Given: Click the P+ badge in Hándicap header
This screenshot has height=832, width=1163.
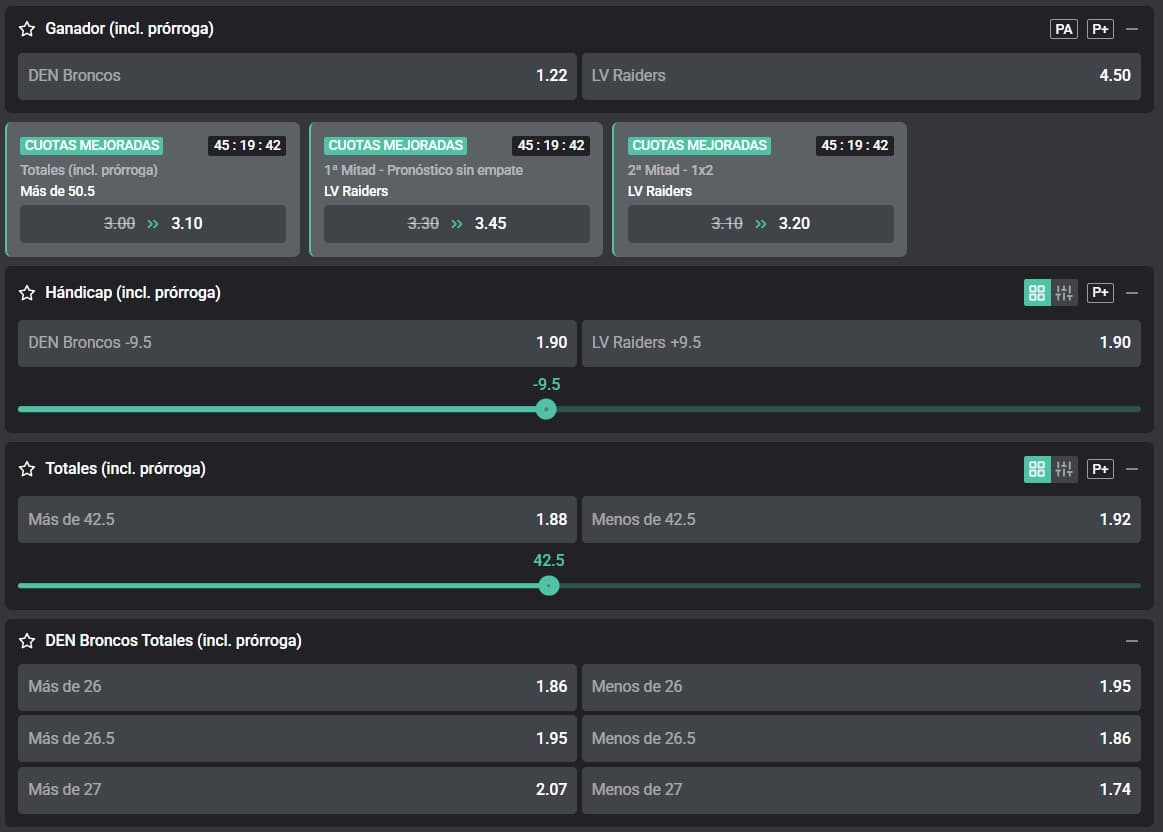Looking at the screenshot, I should point(1100,293).
